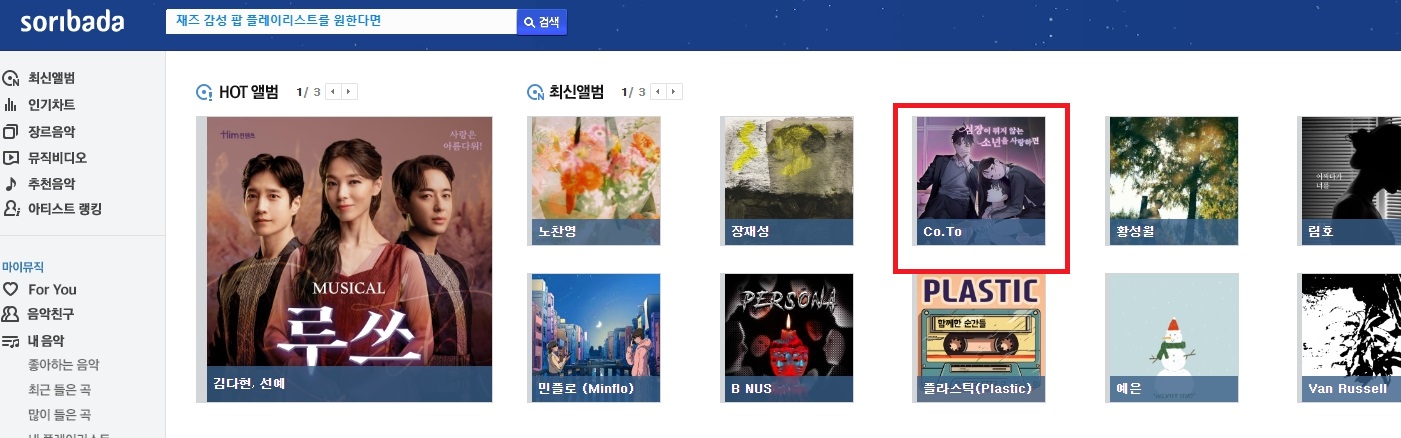
Task: Click the search input field
Action: click(x=340, y=22)
